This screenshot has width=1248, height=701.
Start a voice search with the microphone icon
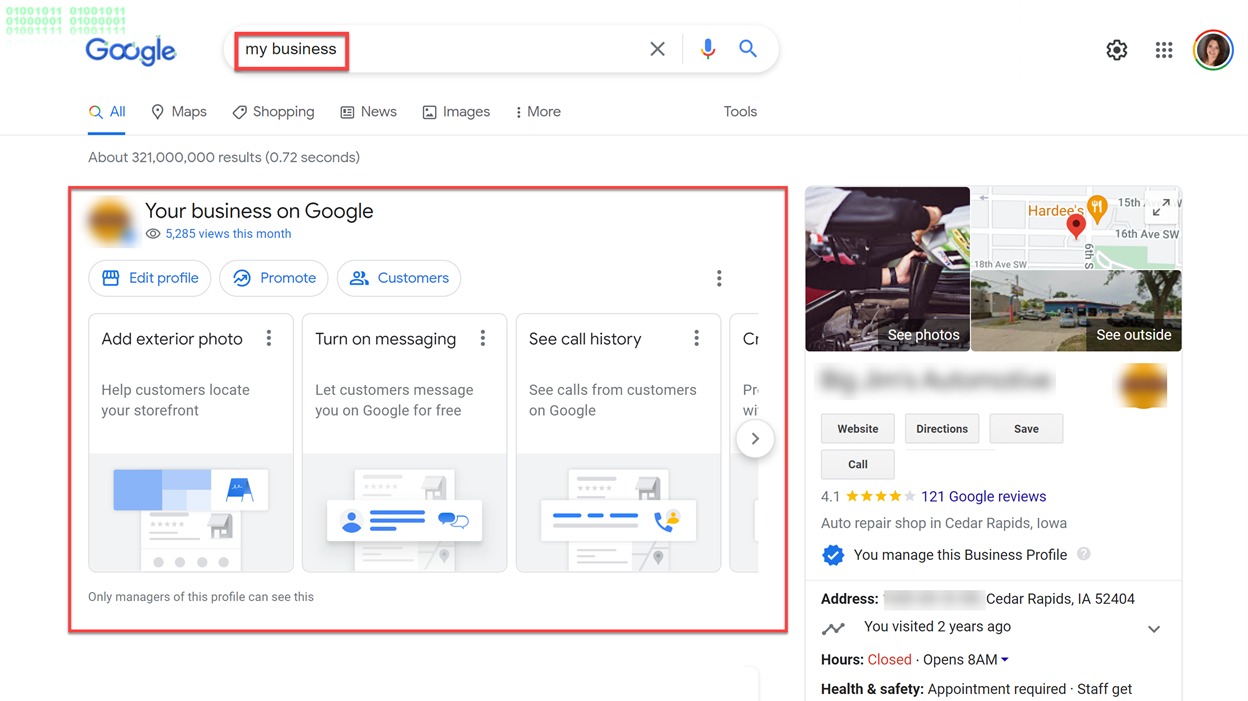click(x=708, y=48)
